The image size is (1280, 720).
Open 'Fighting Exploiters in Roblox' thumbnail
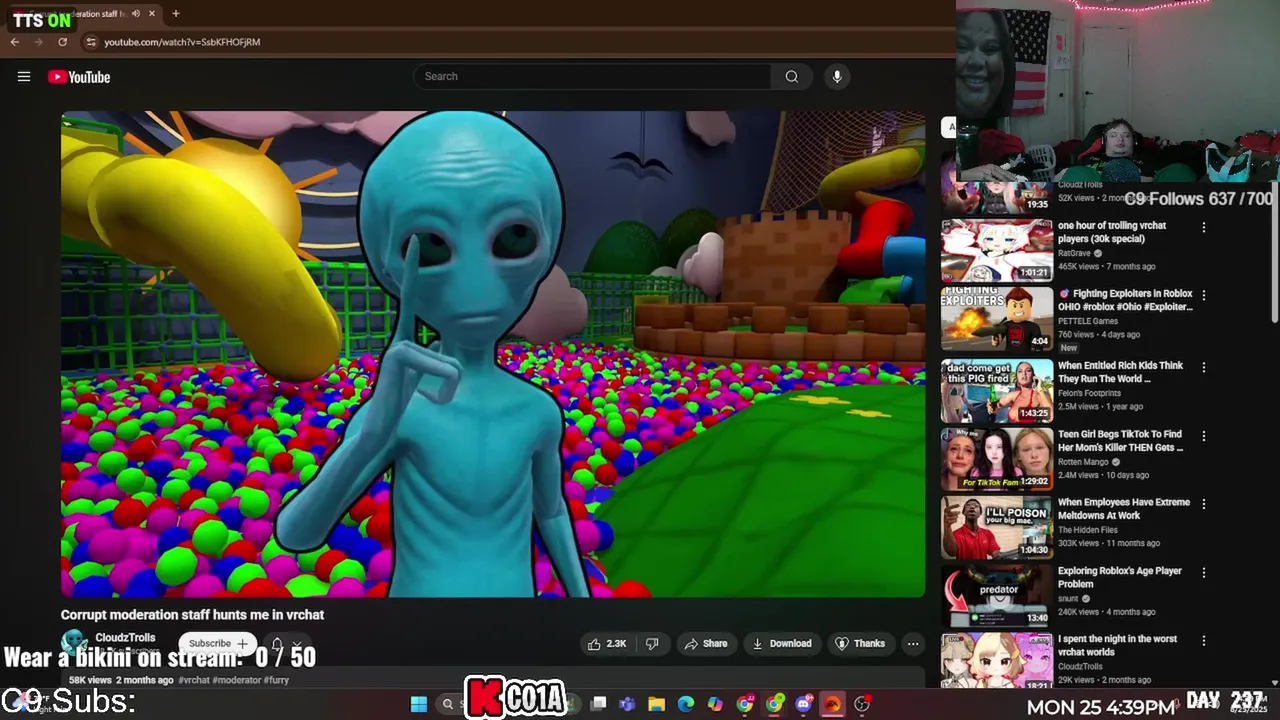pyautogui.click(x=997, y=319)
